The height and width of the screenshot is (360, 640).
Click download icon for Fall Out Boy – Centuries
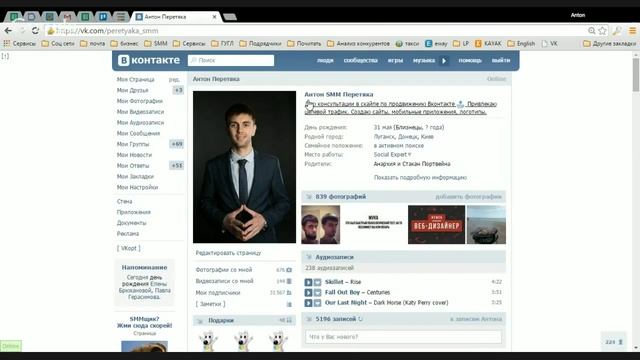(318, 293)
